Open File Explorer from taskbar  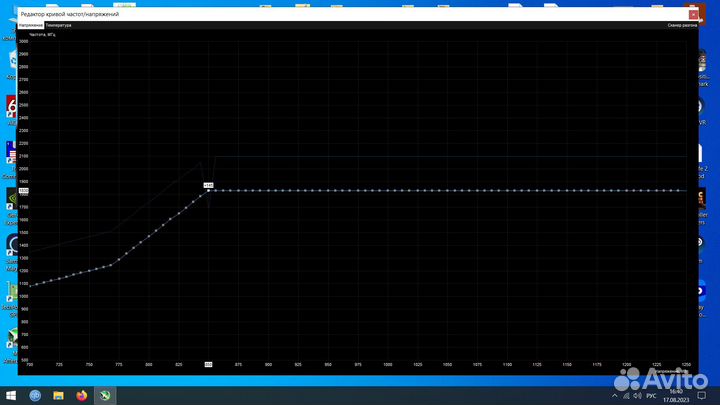[x=59, y=395]
